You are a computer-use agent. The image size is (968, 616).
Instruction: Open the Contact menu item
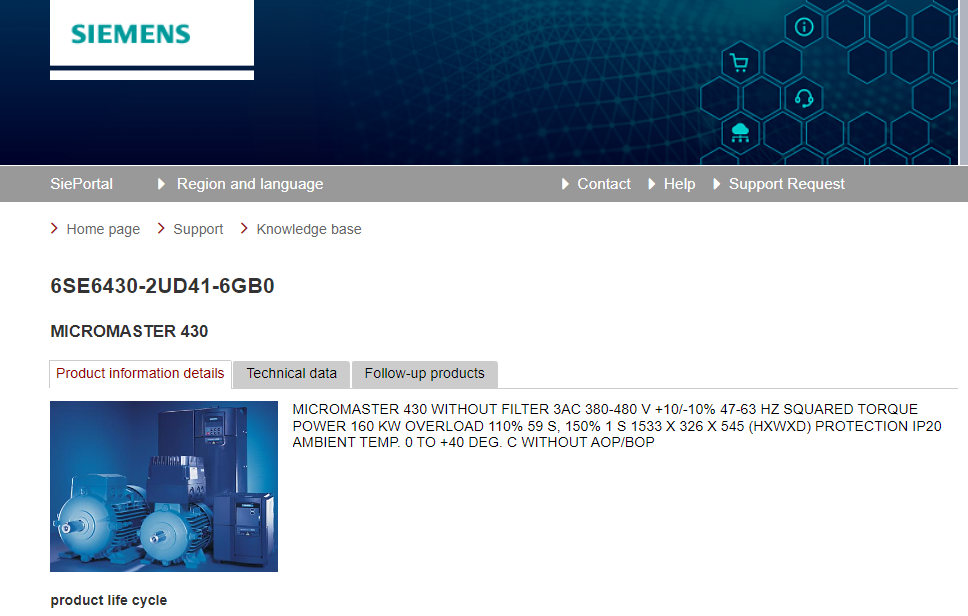pos(604,184)
